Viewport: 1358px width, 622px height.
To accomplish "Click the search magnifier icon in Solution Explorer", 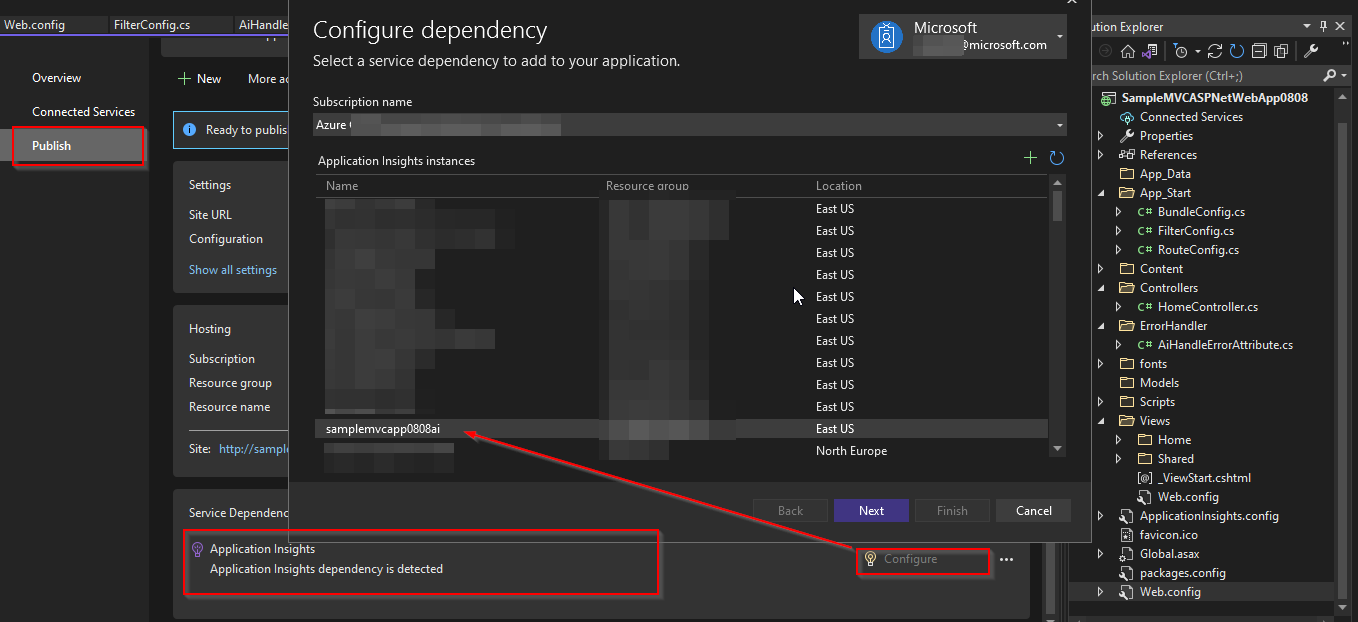I will [1329, 75].
